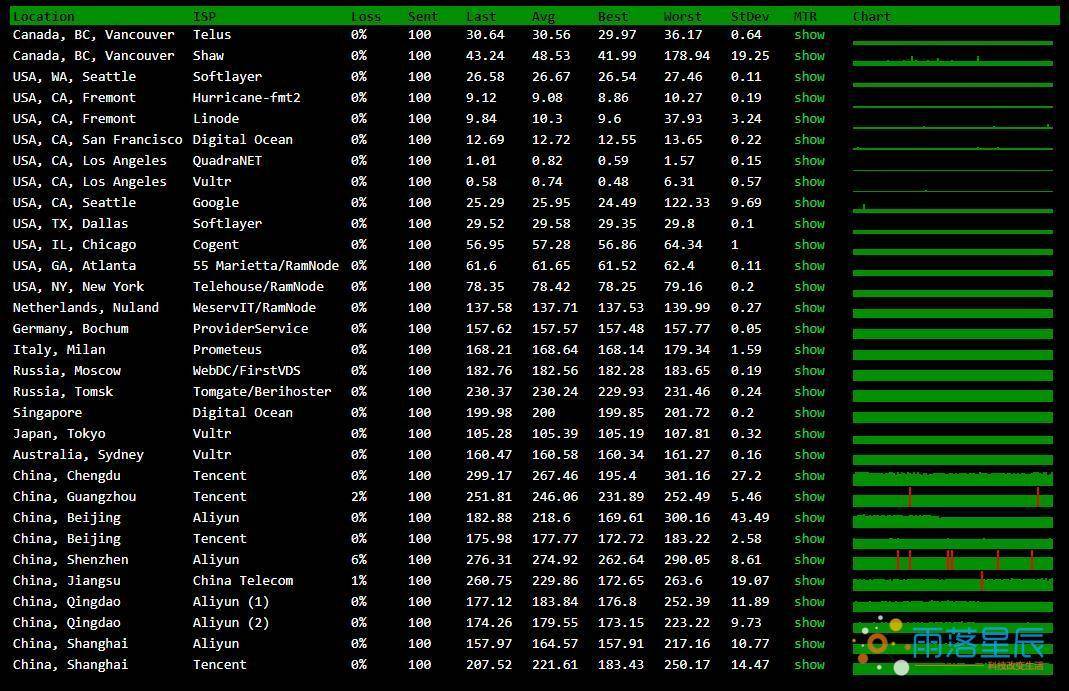1069x691 pixels.
Task: Click avg value 0.74 in Vultr Los Angeles row
Action: pos(547,182)
